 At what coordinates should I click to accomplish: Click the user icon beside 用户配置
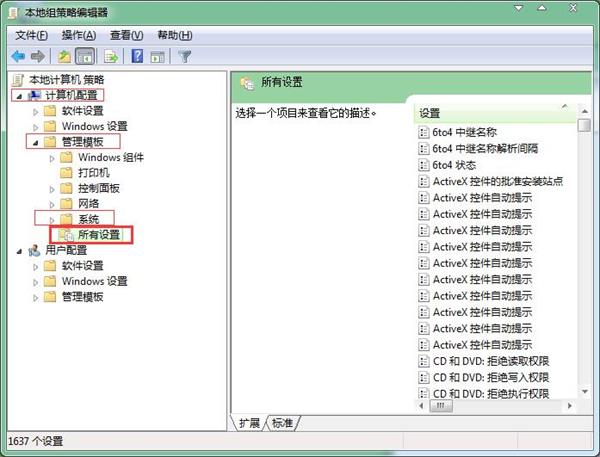[34, 250]
